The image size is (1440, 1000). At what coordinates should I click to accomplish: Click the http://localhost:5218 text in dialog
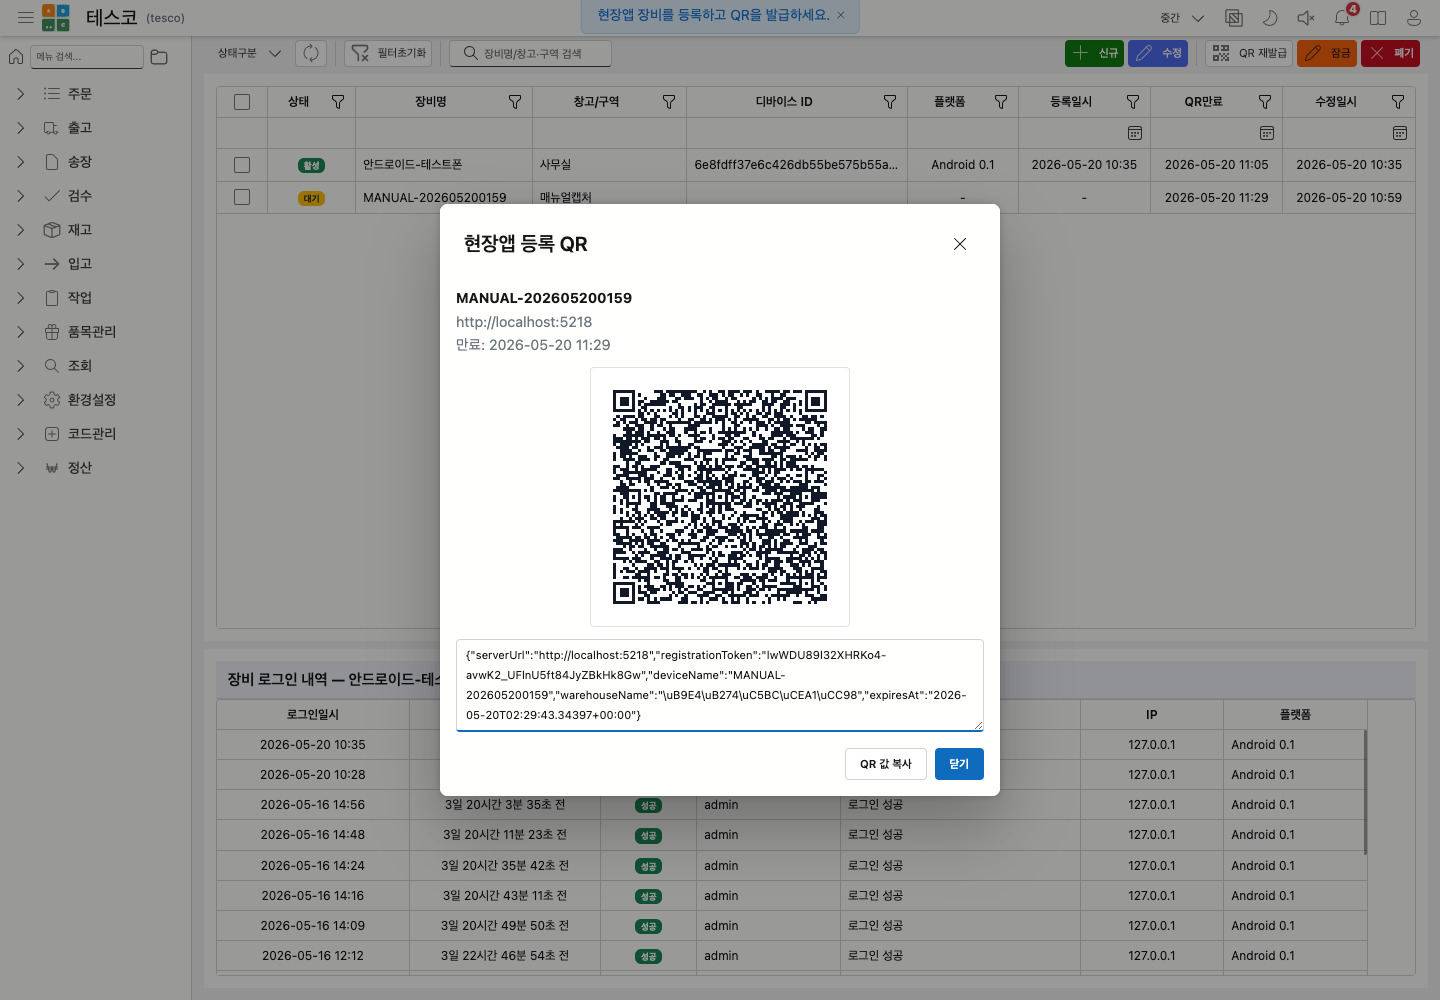[524, 322]
